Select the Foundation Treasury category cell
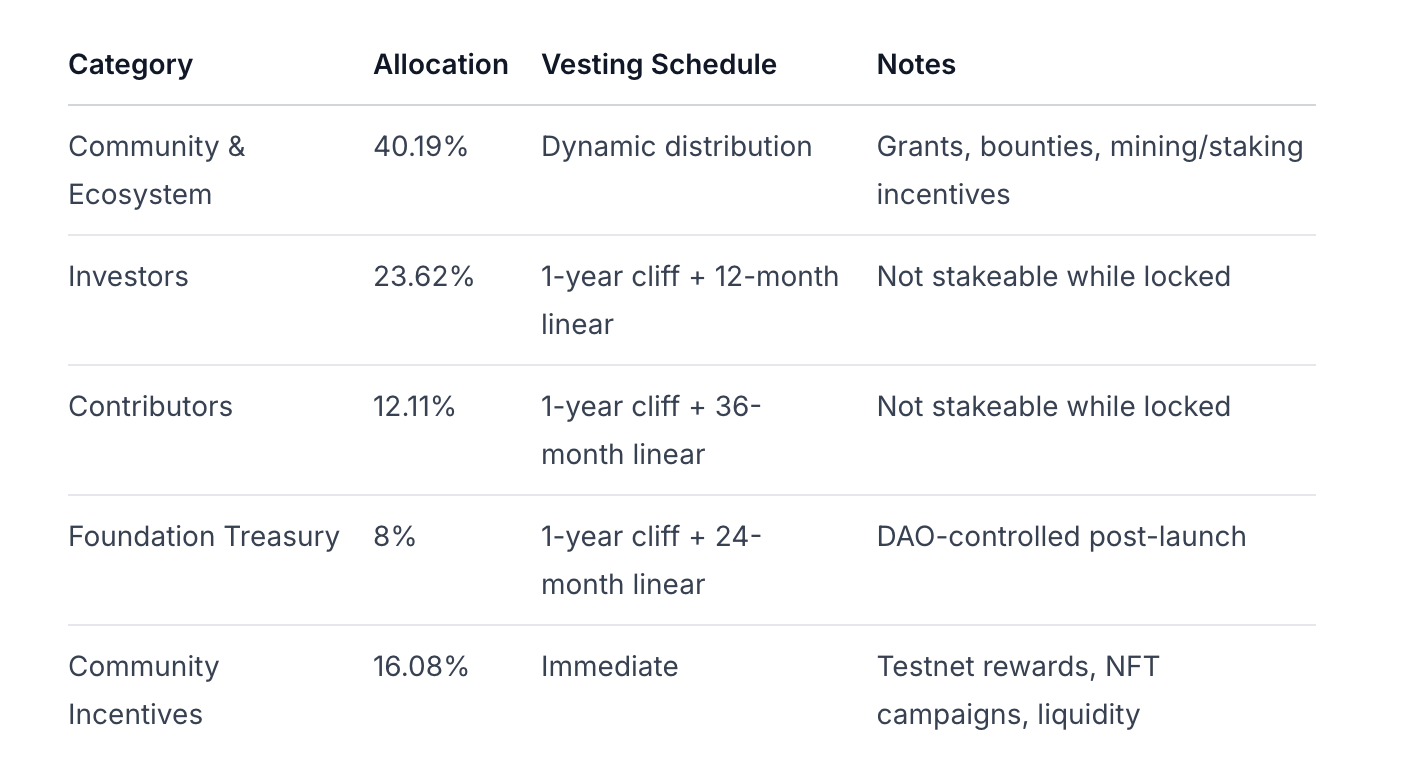This screenshot has height=766, width=1428. [x=204, y=537]
